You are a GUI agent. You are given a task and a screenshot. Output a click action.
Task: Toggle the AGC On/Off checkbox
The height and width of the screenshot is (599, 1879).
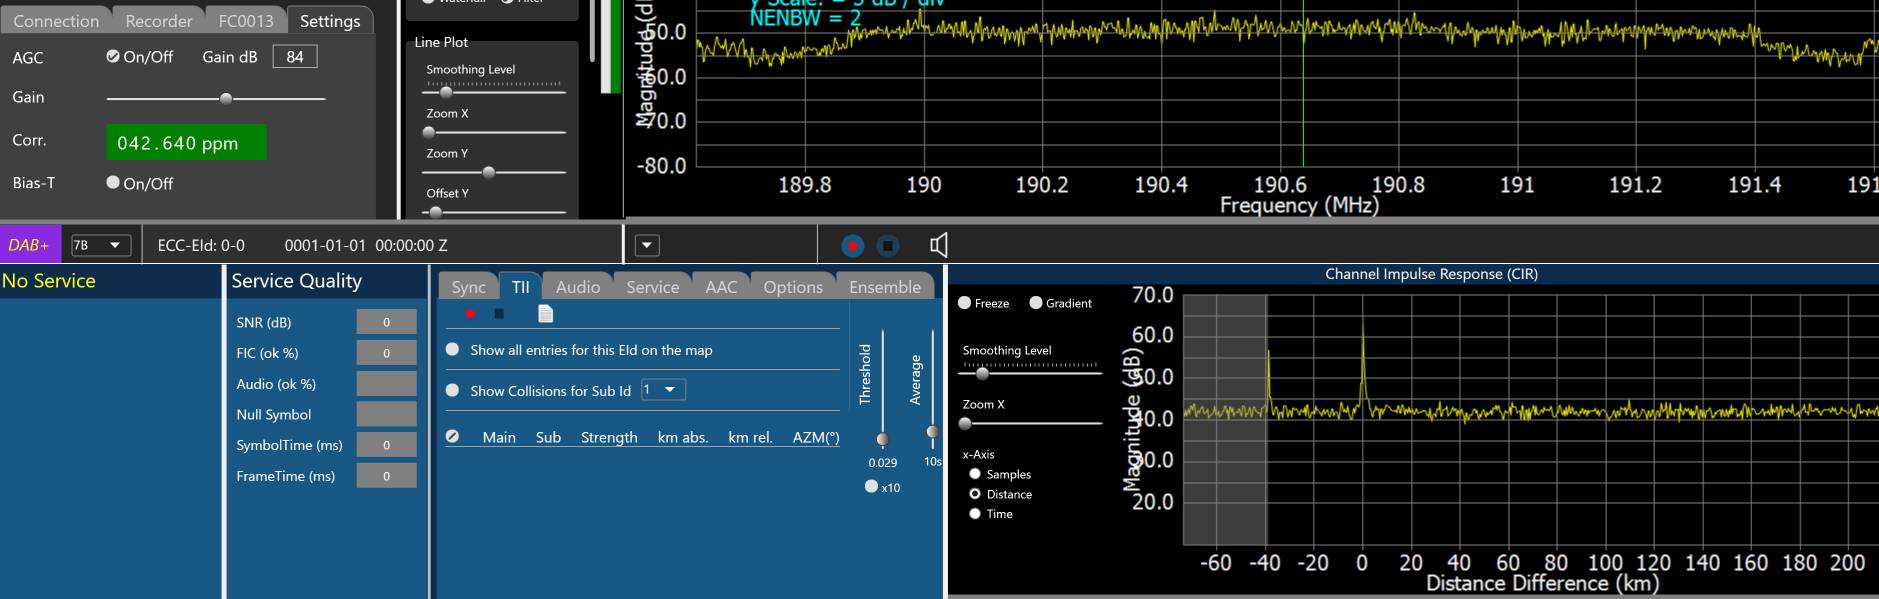[113, 57]
